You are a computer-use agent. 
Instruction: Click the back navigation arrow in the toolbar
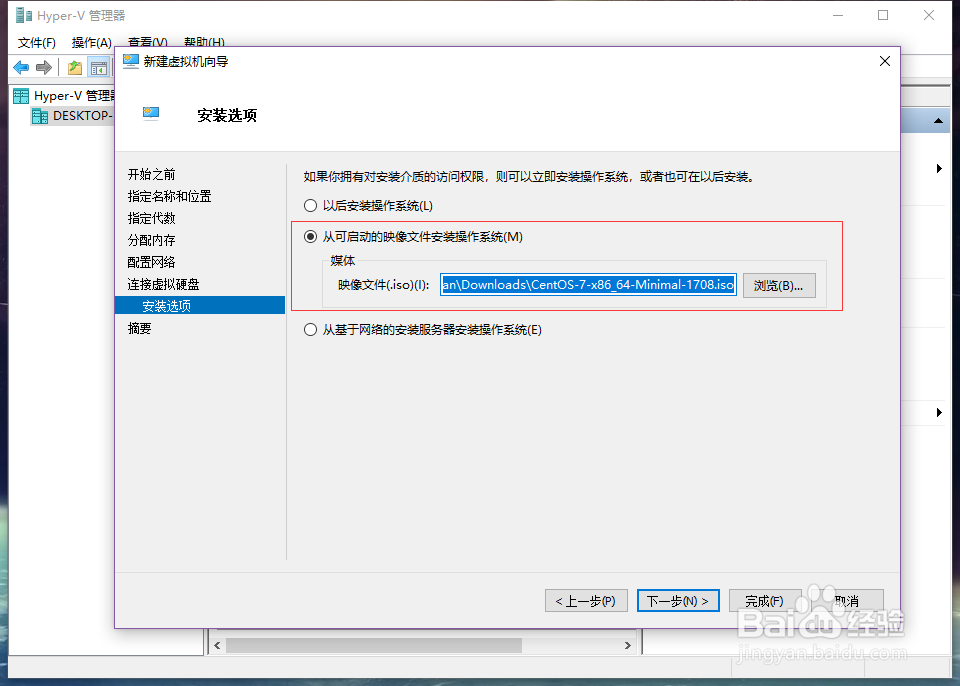pyautogui.click(x=21, y=66)
